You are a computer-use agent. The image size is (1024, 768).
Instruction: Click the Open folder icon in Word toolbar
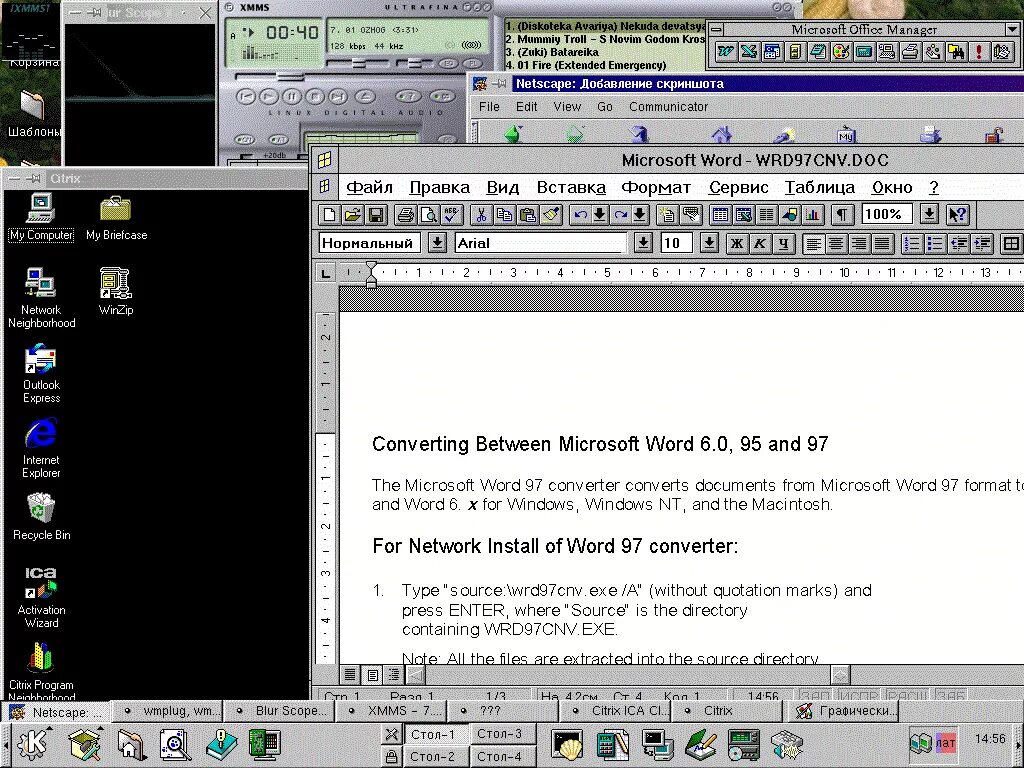coord(353,214)
